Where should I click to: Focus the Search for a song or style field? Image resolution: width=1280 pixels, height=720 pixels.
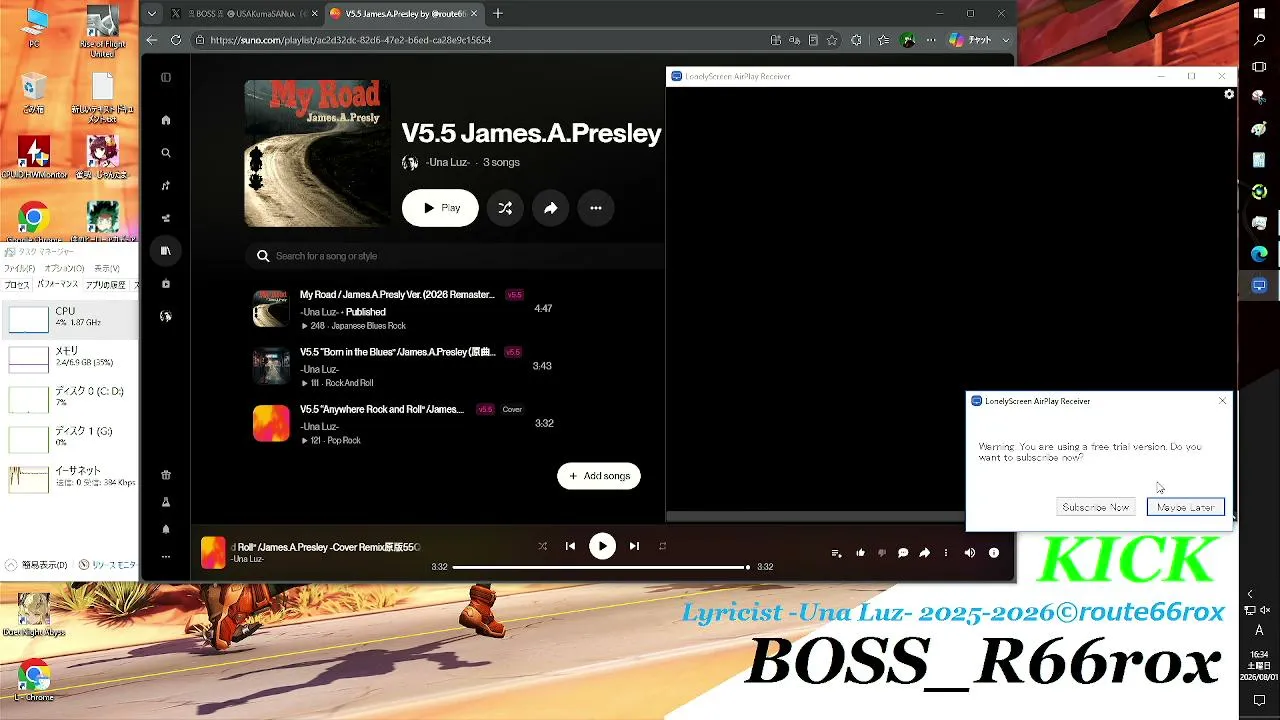coord(455,256)
